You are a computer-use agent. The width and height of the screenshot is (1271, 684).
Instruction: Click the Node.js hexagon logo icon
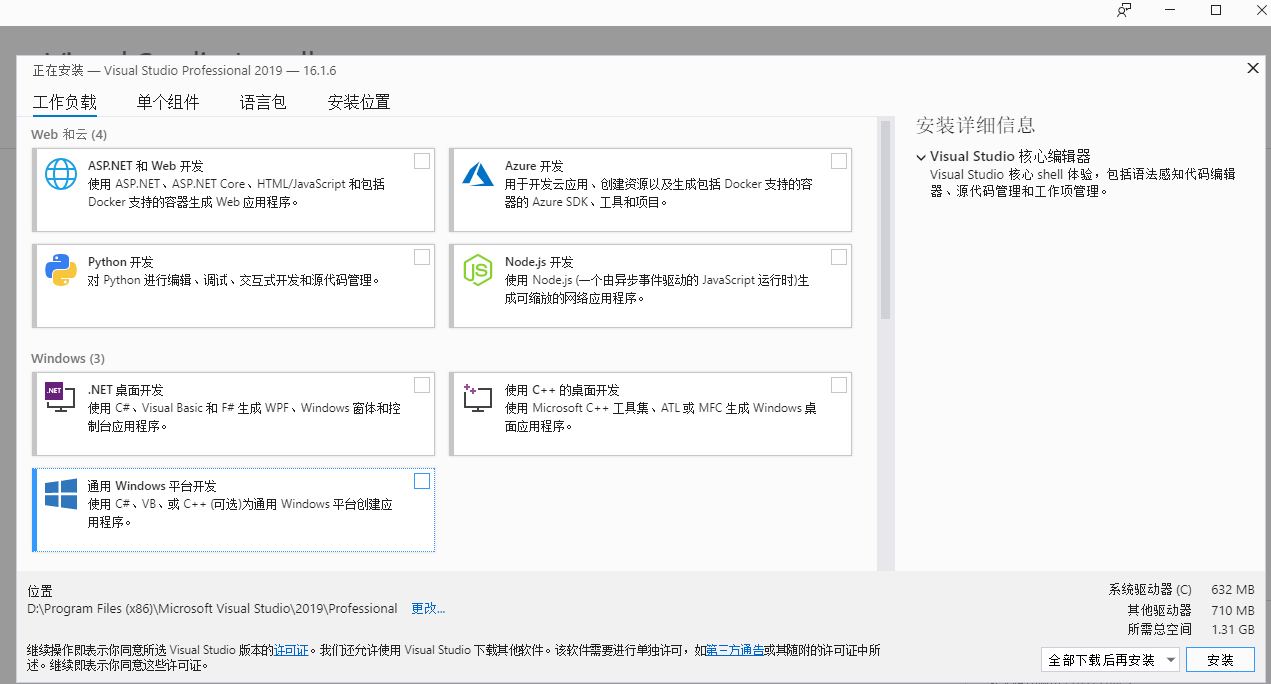pos(478,271)
